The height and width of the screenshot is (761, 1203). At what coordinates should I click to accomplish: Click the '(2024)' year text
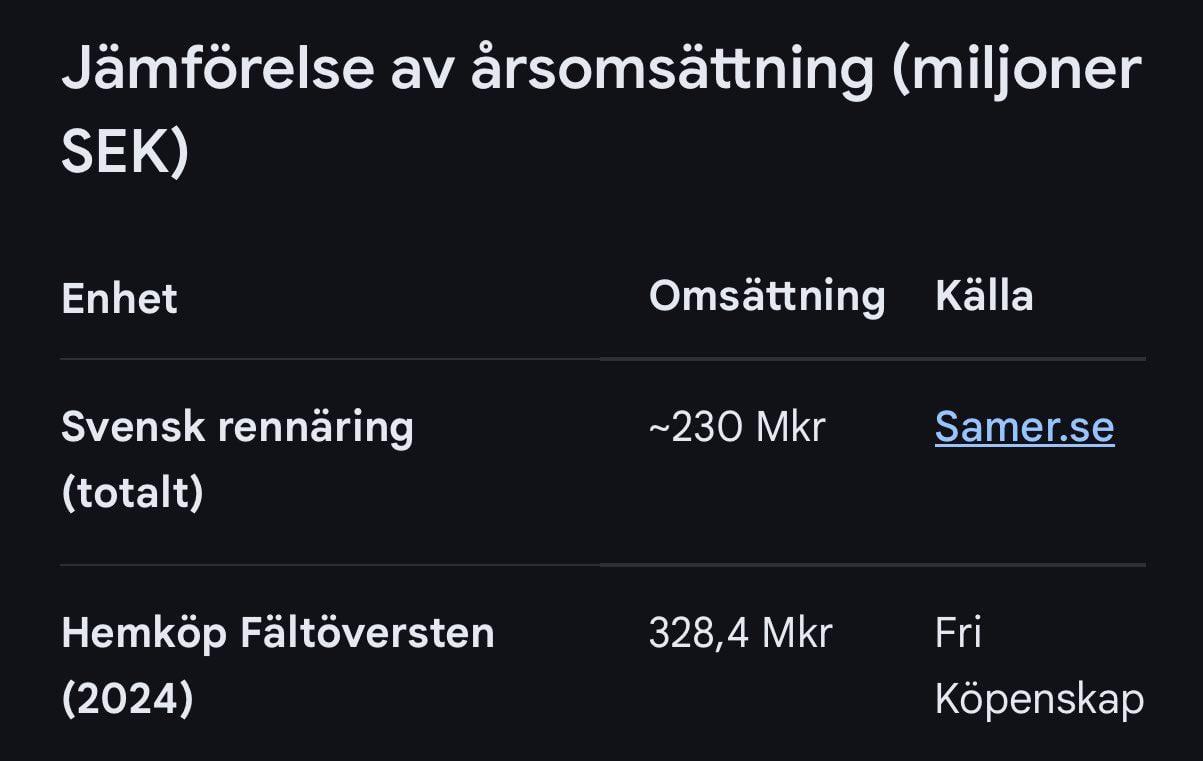[x=127, y=699]
